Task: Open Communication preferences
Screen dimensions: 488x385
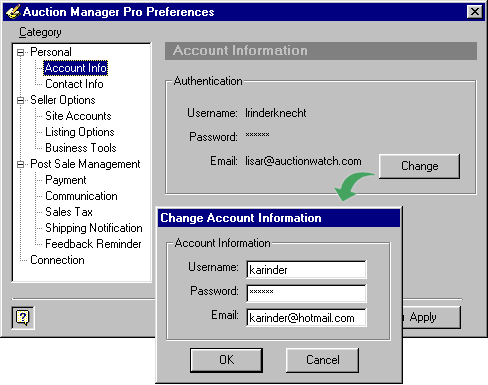Action: coord(81,196)
